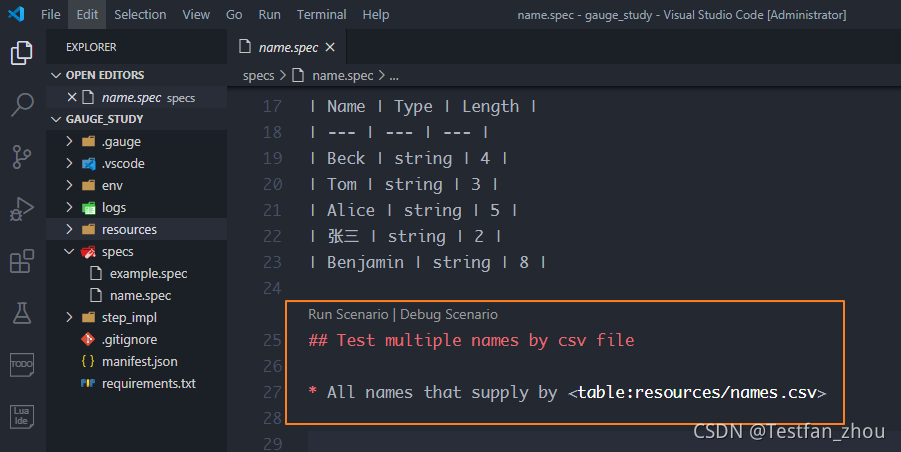Expand the .gauge folder chevron
This screenshot has width=901, height=452.
[x=70, y=141]
